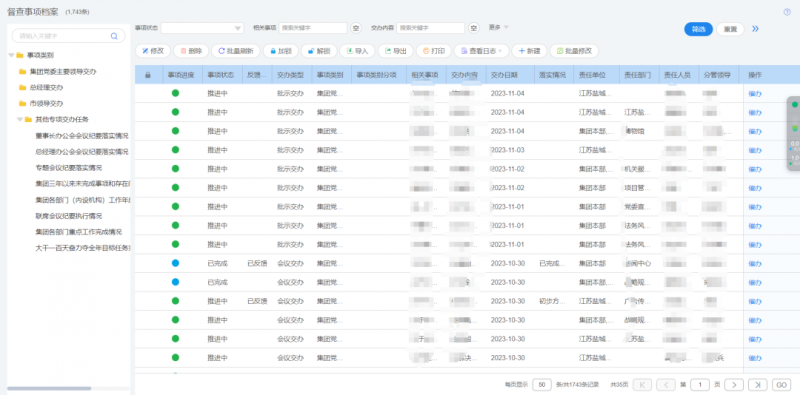Screen dimensions: 800x395
Task: Expand the double-chevron beside 重置
Action: [x=756, y=29]
